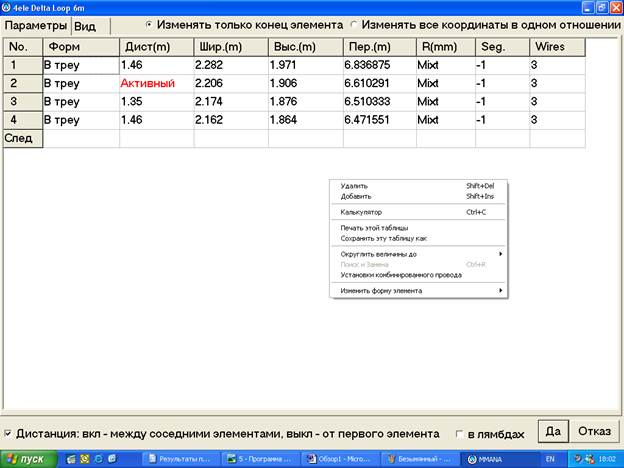The image size is (624, 468).
Task: Open the пуск start menu
Action: 29,459
